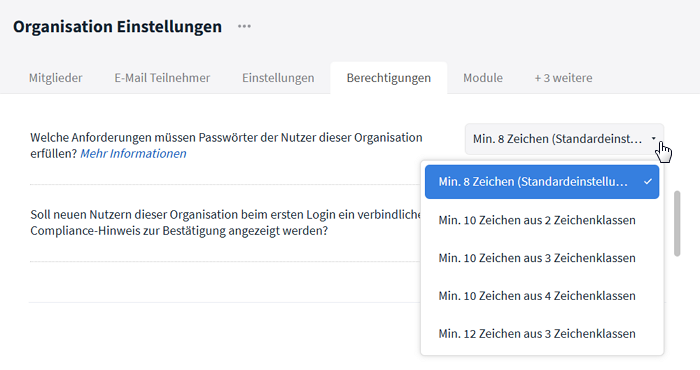
Task: Select 'Min. 10 Zeichen aus 3 Zeichenklassen'
Action: pos(542,258)
